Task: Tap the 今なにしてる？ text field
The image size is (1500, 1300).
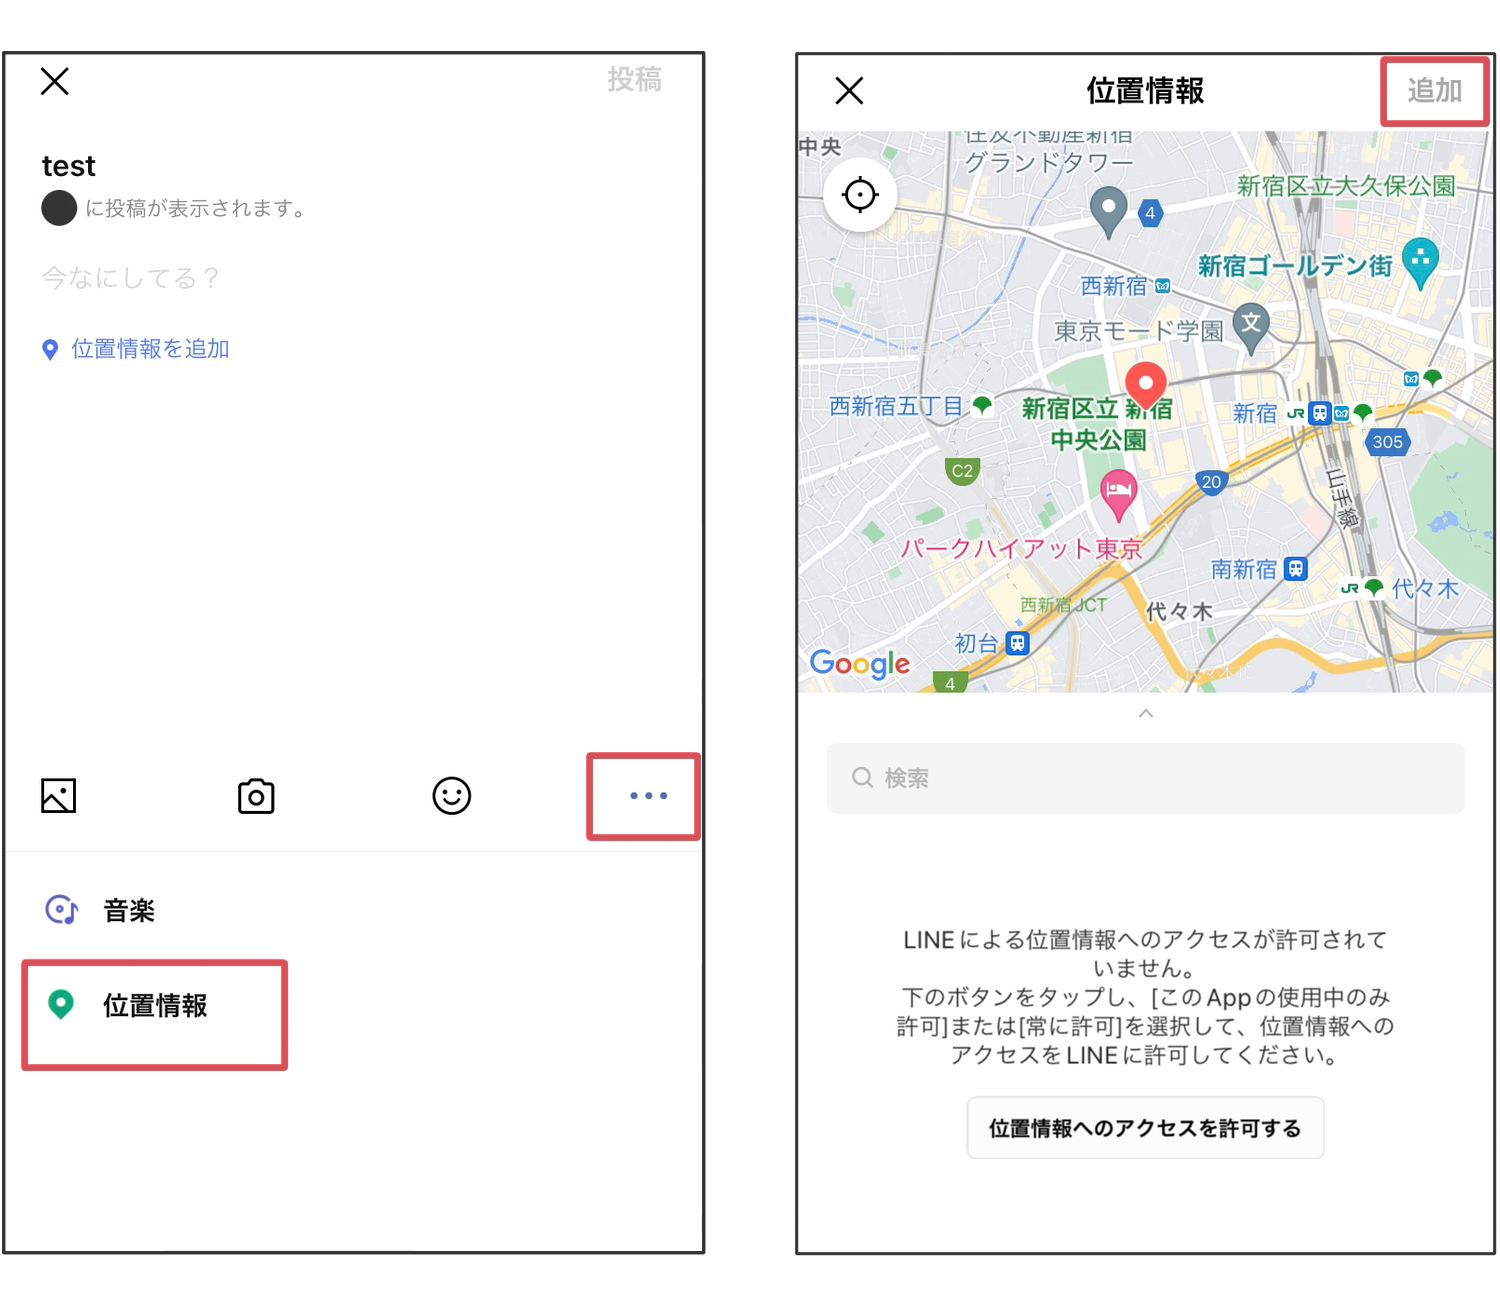Action: [130, 277]
